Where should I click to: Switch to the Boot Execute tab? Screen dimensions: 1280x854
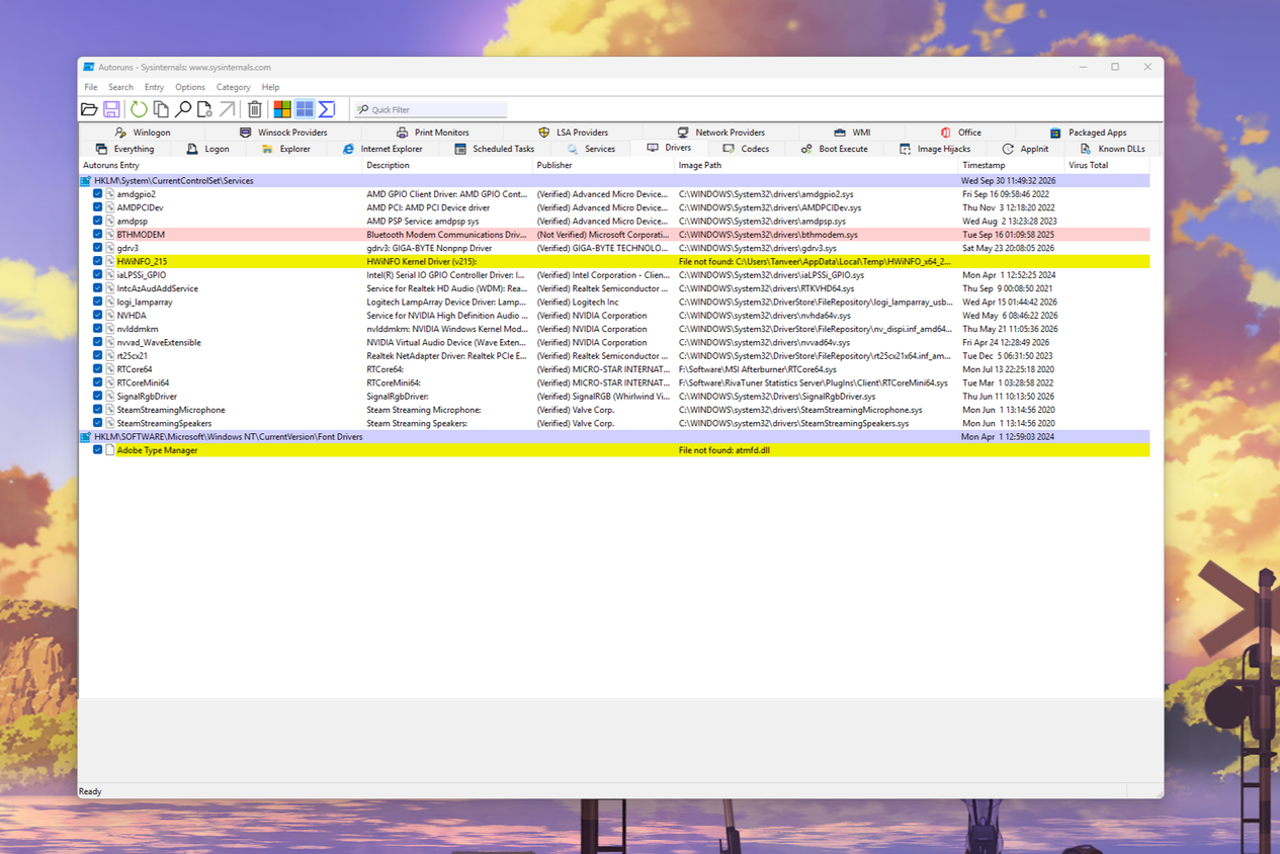pyautogui.click(x=834, y=149)
